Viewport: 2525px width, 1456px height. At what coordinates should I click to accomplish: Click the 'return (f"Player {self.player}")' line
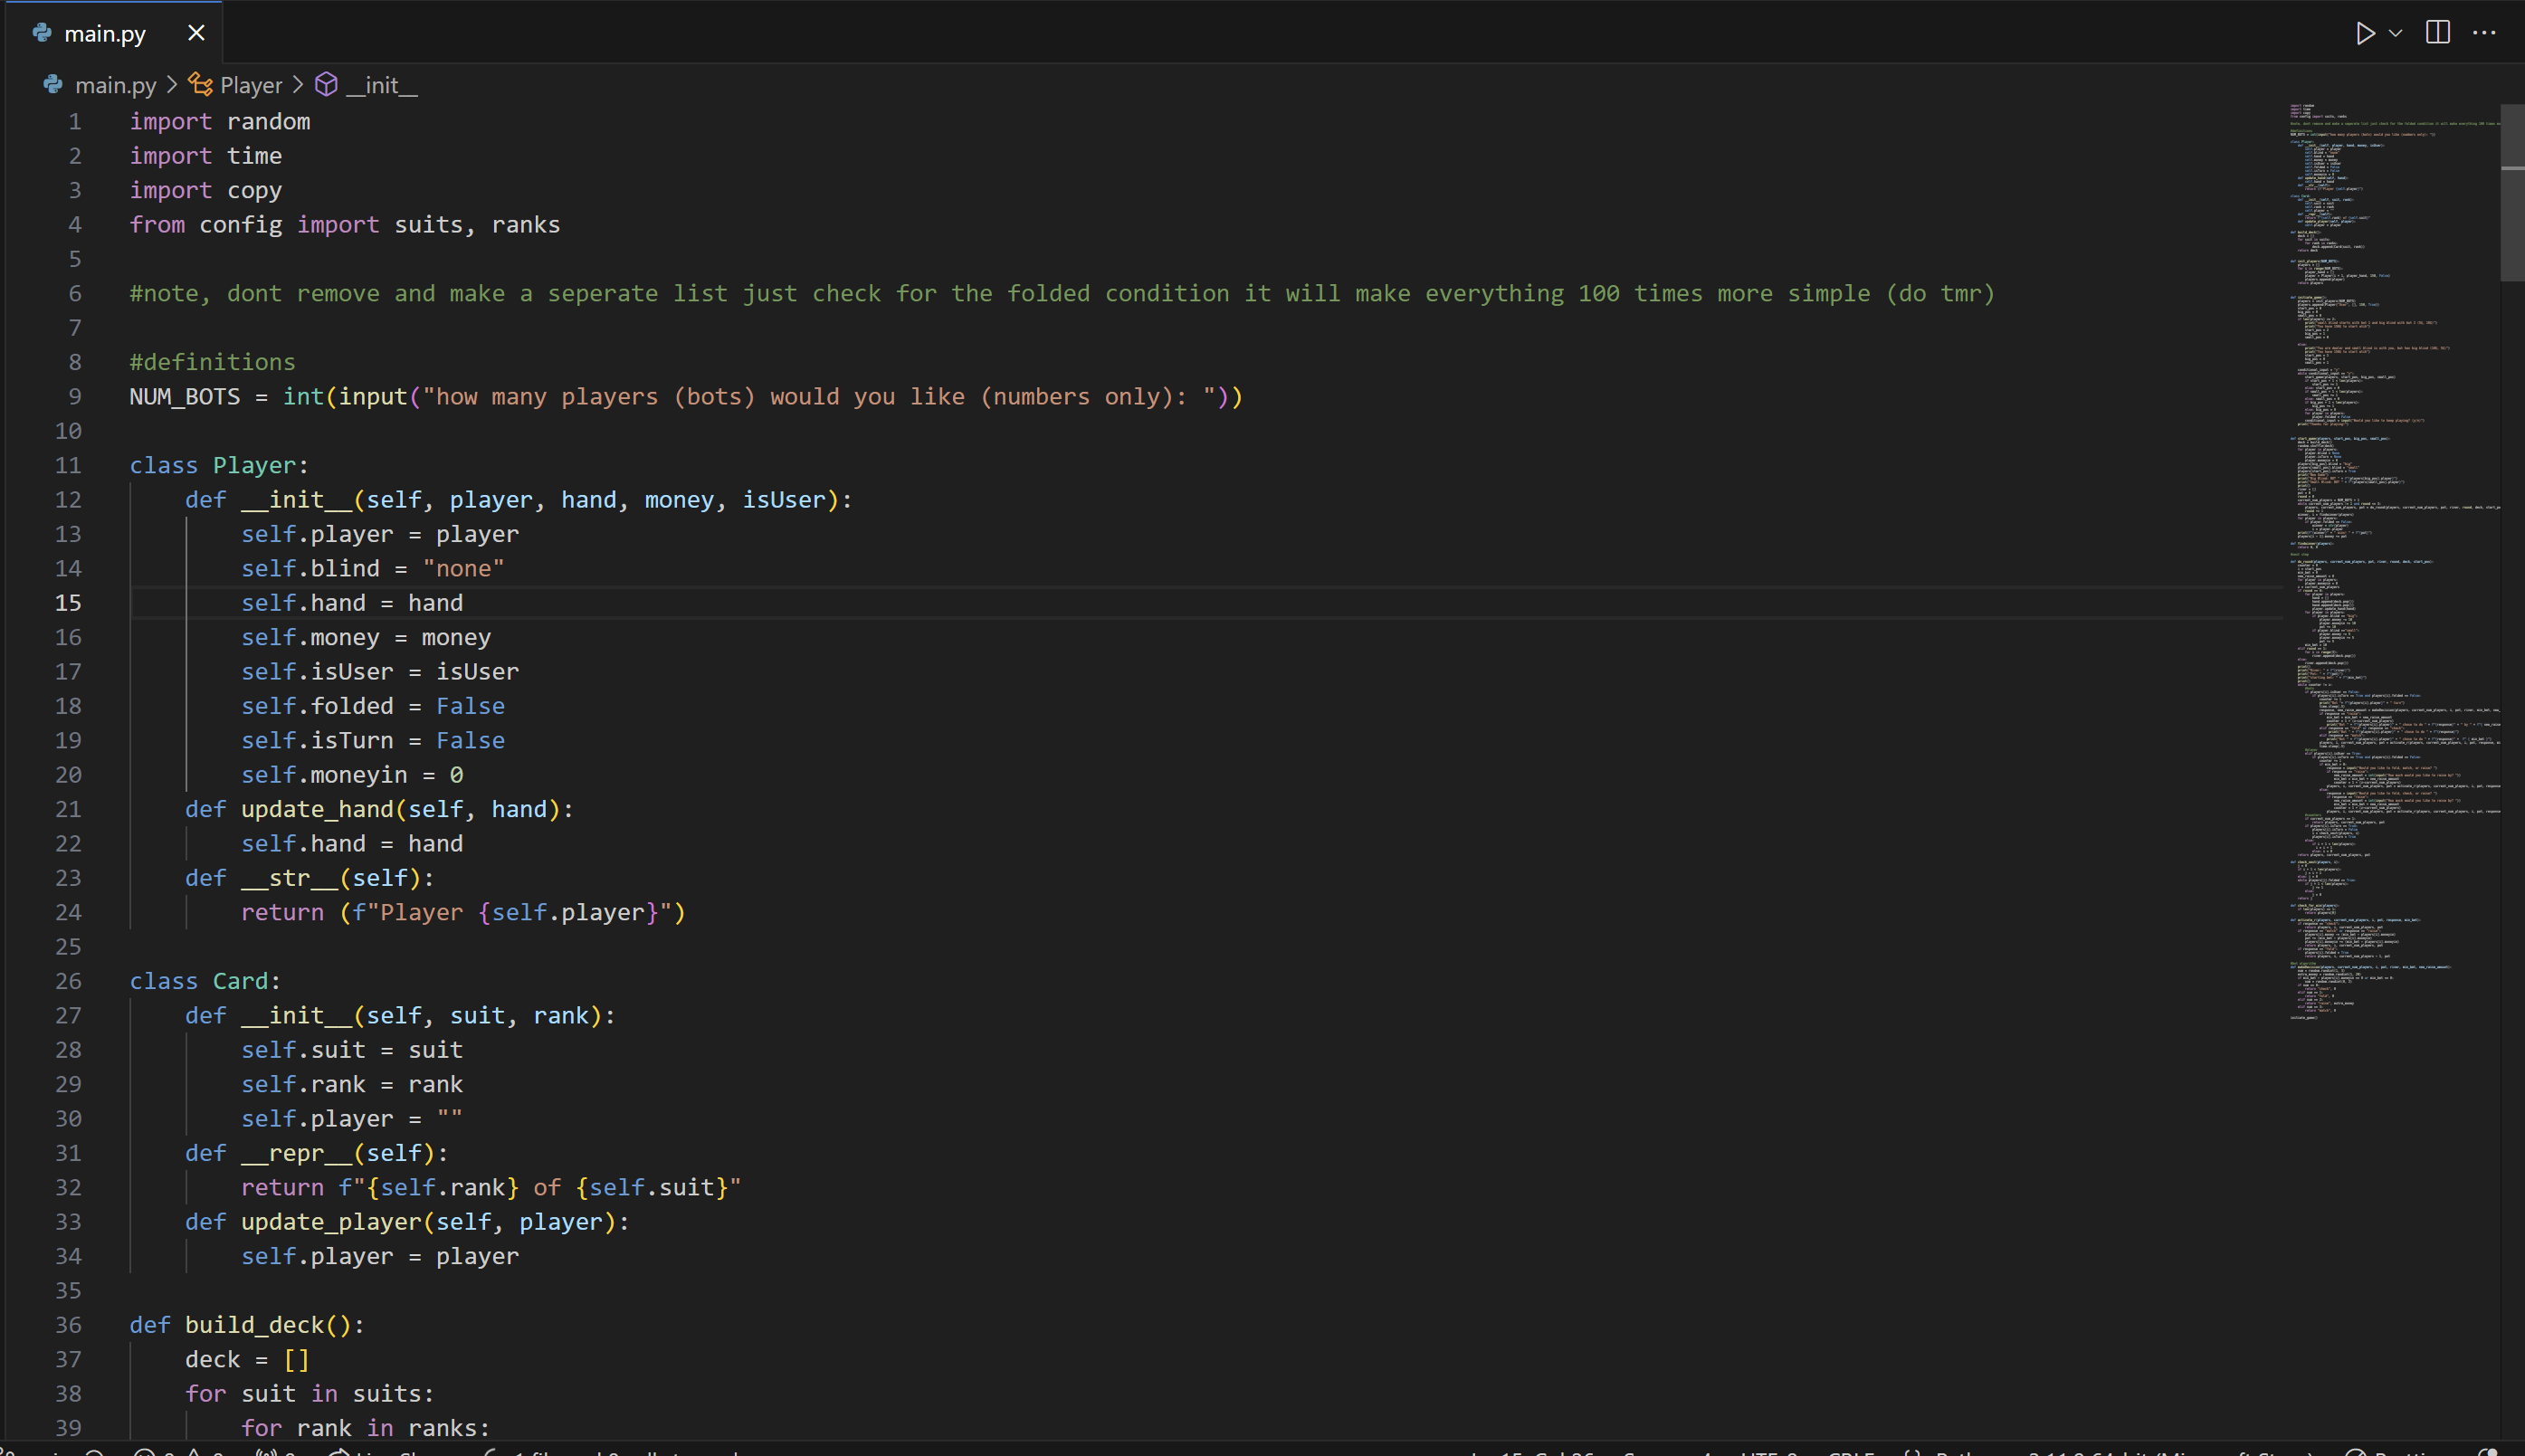click(x=464, y=913)
